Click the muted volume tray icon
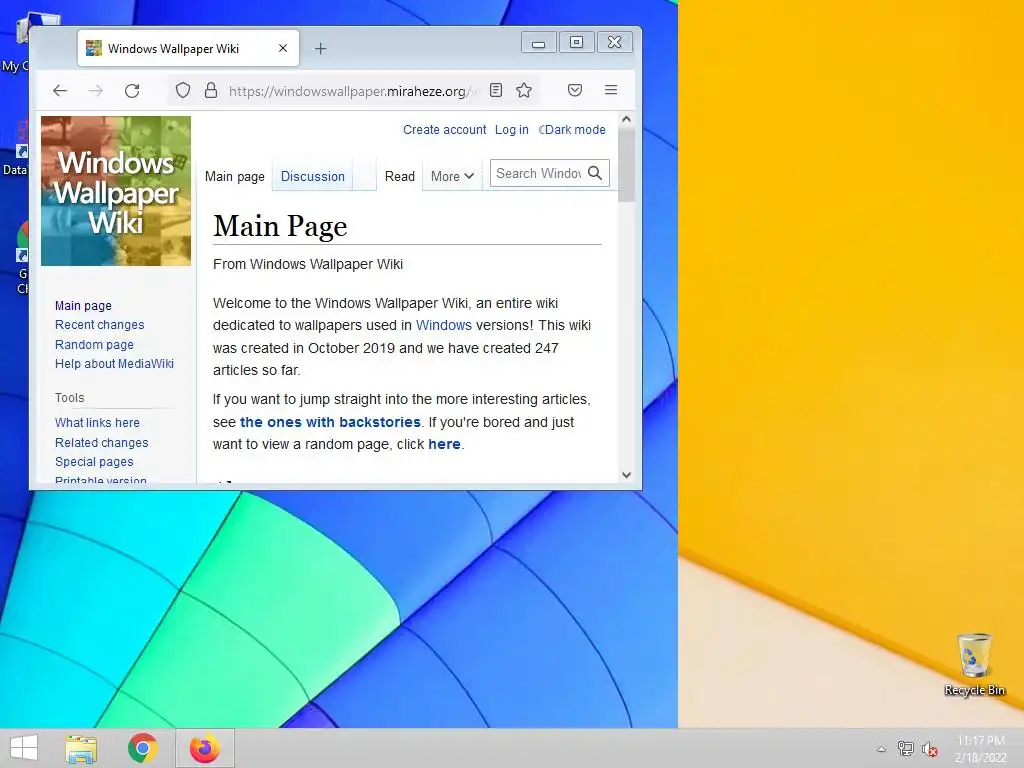This screenshot has width=1024, height=768. (929, 749)
